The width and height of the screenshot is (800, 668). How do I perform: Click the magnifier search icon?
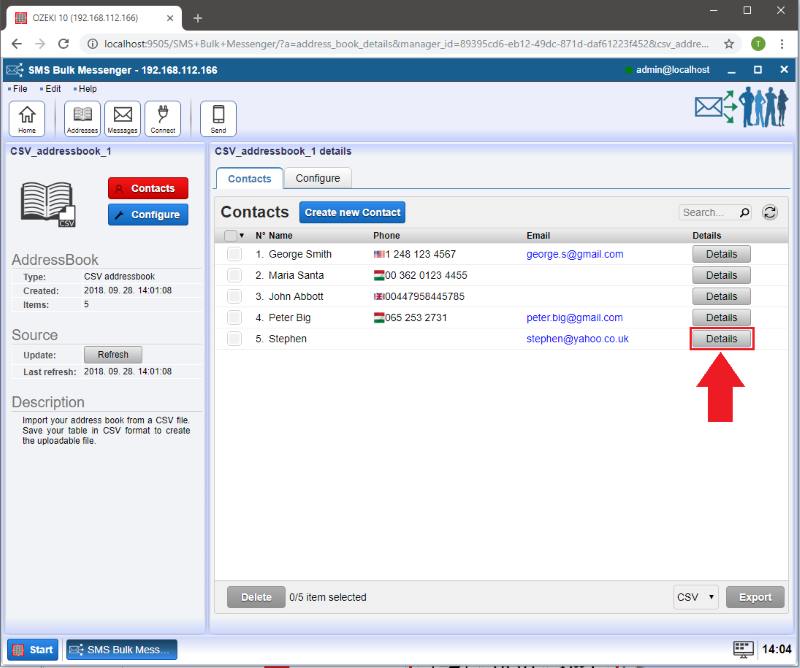[744, 212]
